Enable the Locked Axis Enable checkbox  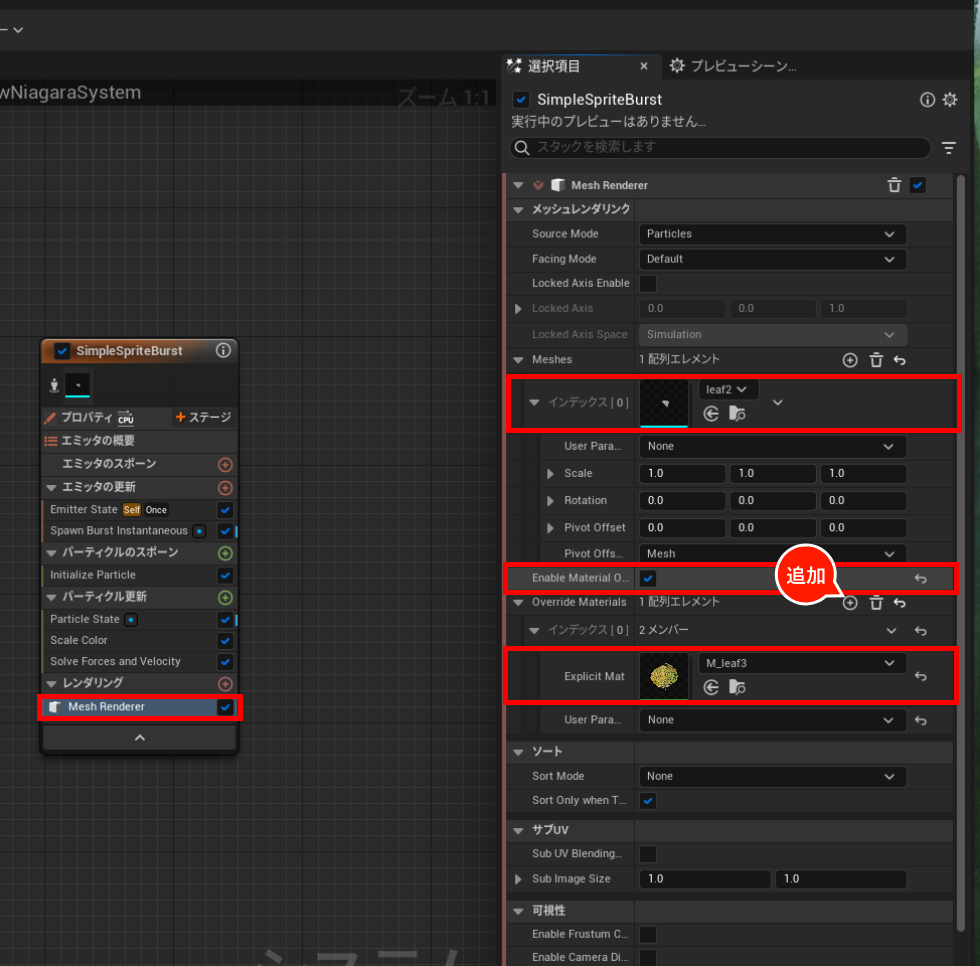click(x=648, y=283)
